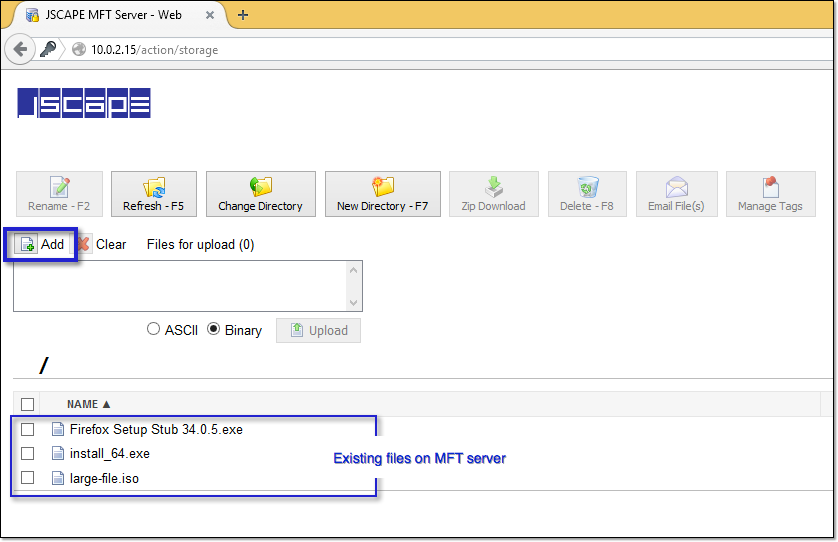The image size is (838, 542).
Task: Open the Manage Tags tool
Action: [770, 194]
